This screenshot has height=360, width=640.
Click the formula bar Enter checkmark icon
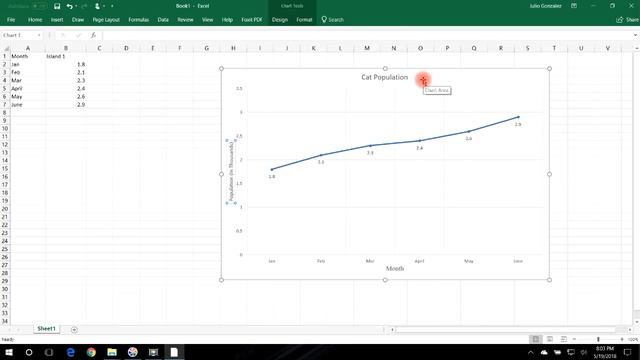pos(78,36)
